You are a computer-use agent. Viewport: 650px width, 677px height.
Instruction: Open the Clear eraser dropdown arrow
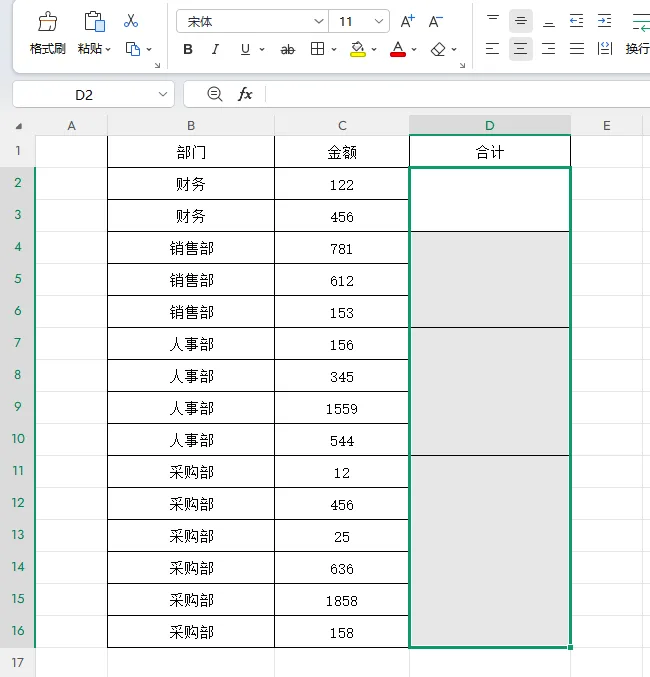(x=454, y=50)
